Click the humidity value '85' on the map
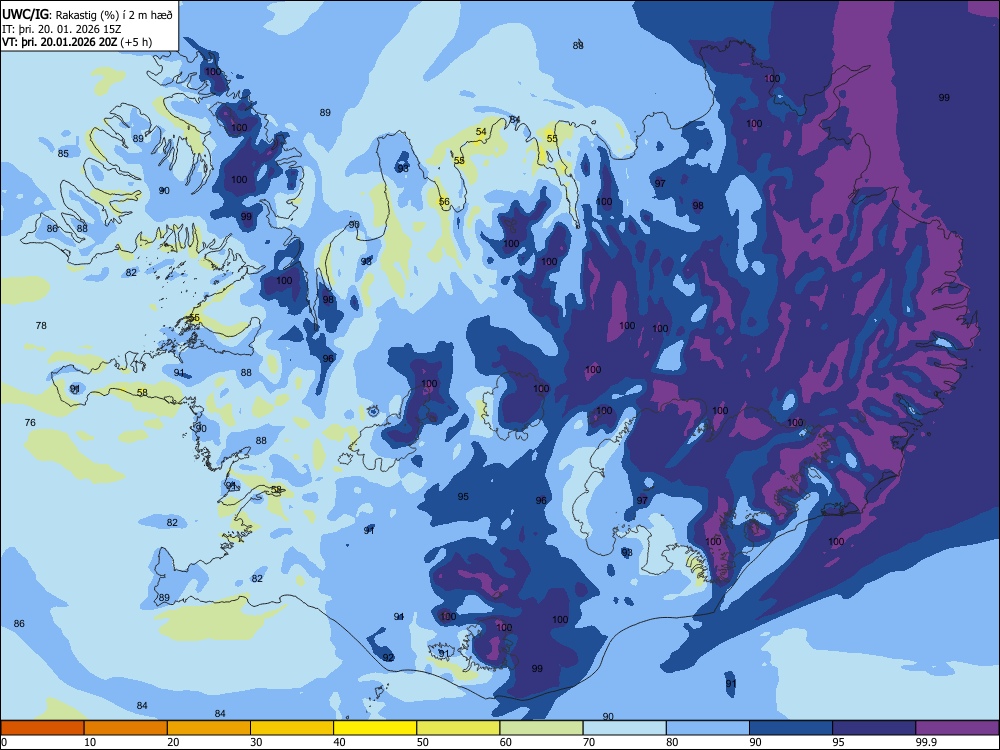This screenshot has width=1000, height=750. [x=63, y=153]
